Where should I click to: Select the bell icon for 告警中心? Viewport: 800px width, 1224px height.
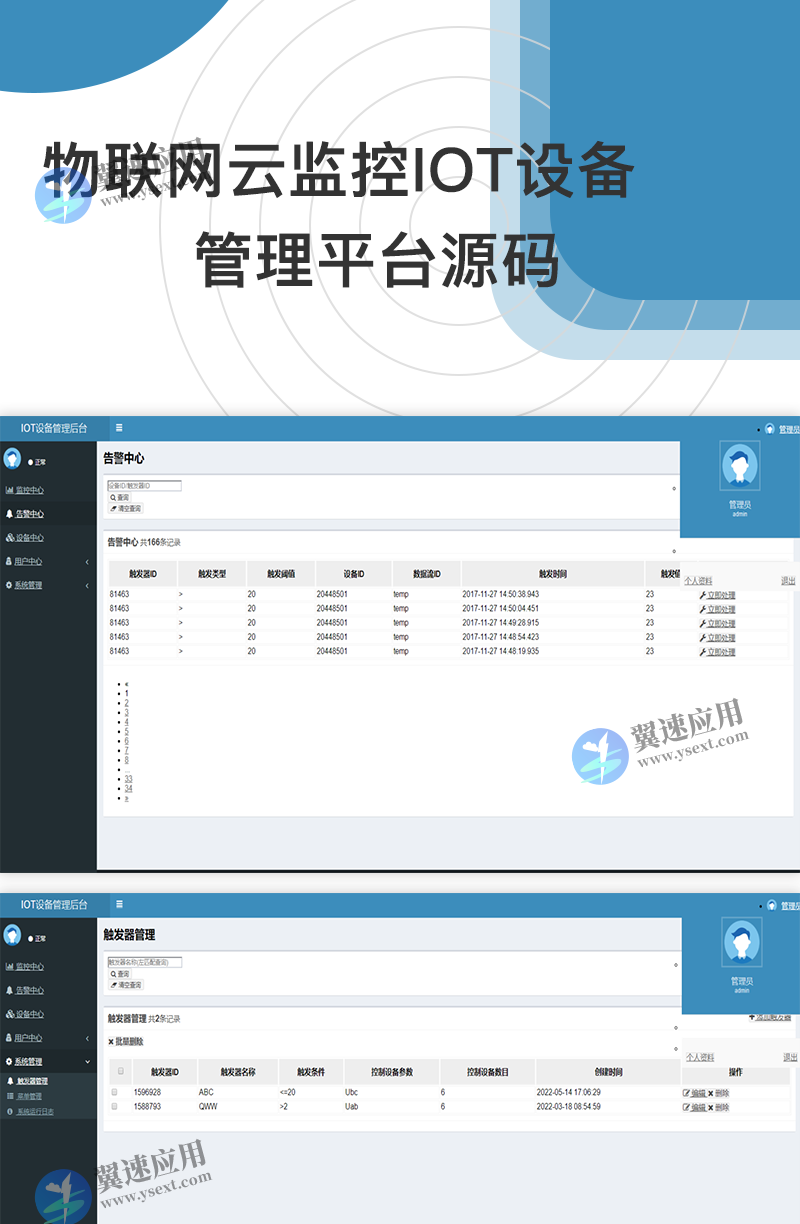(9, 515)
